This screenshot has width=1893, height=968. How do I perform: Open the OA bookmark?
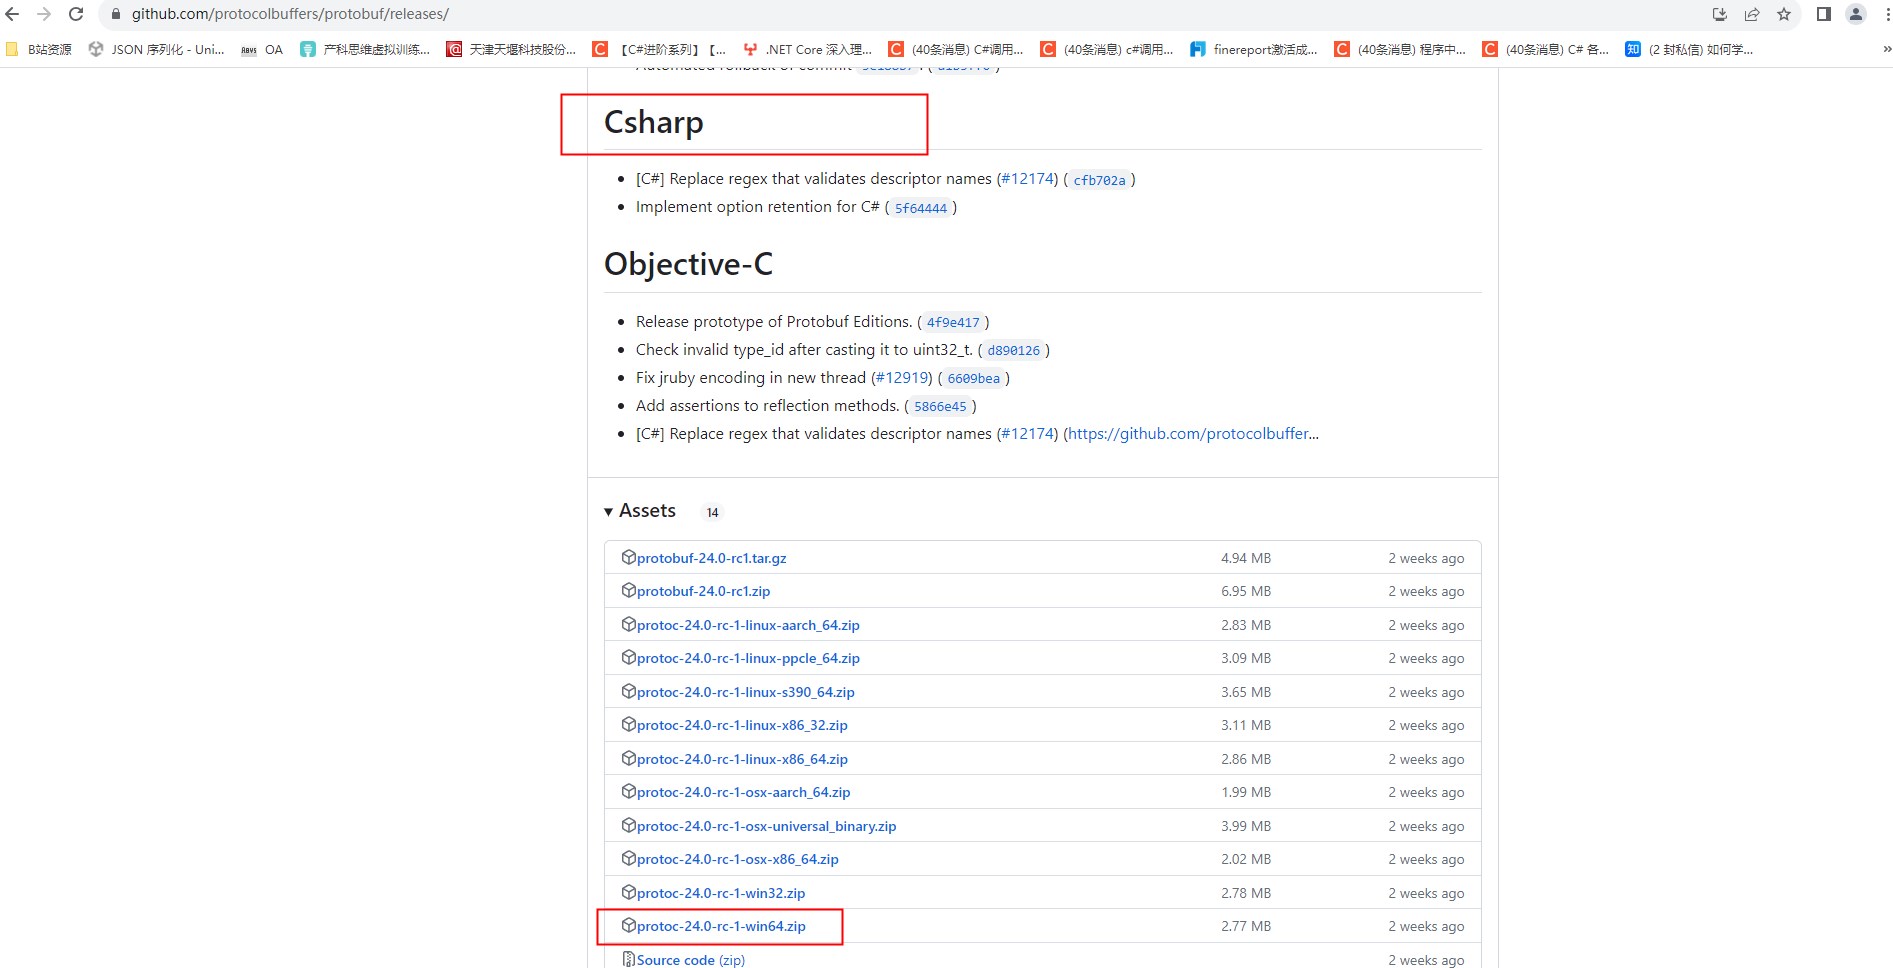click(262, 49)
